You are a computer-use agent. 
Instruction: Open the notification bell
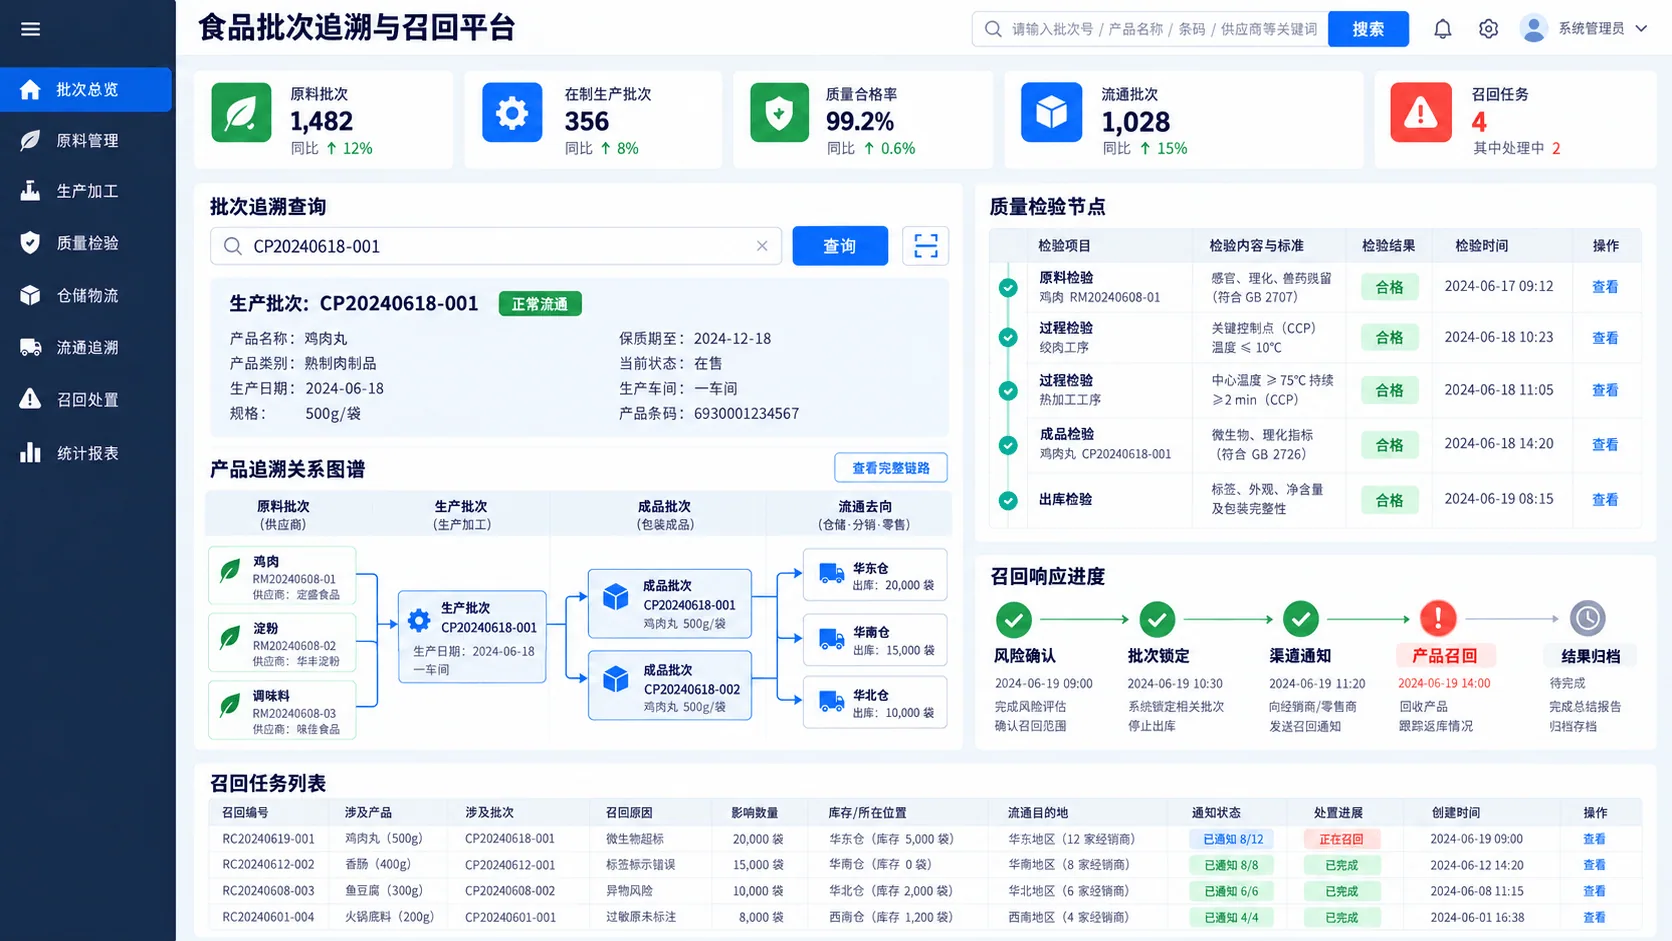(x=1442, y=29)
